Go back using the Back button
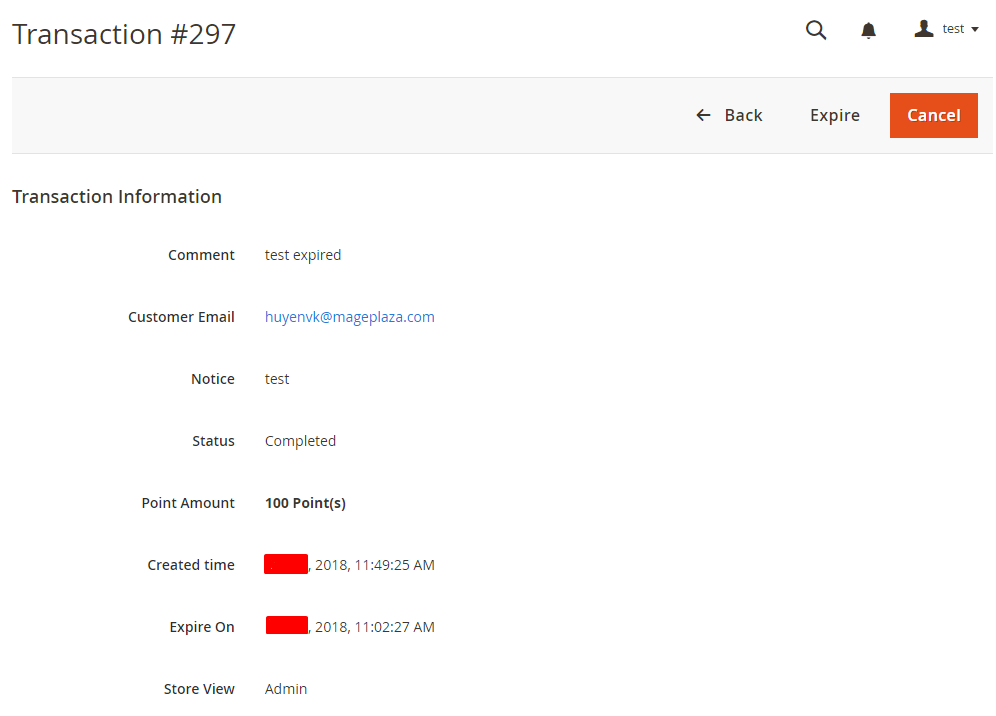Viewport: 996px width, 716px height. 729,115
